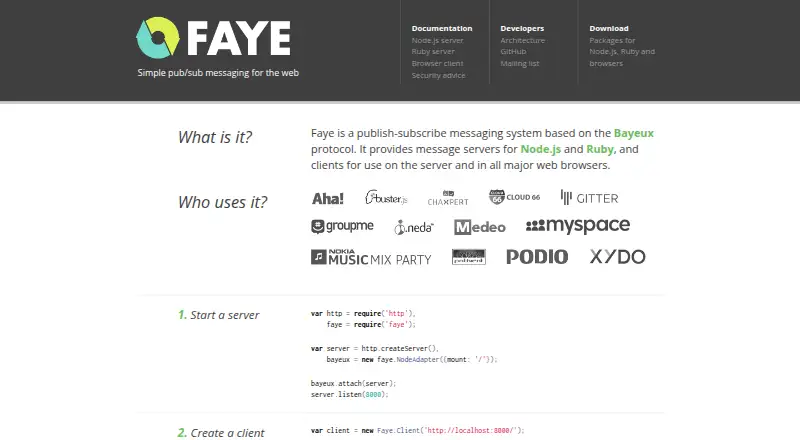This screenshot has width=800, height=440.
Task: Open the Developers menu heading
Action: pos(522,29)
